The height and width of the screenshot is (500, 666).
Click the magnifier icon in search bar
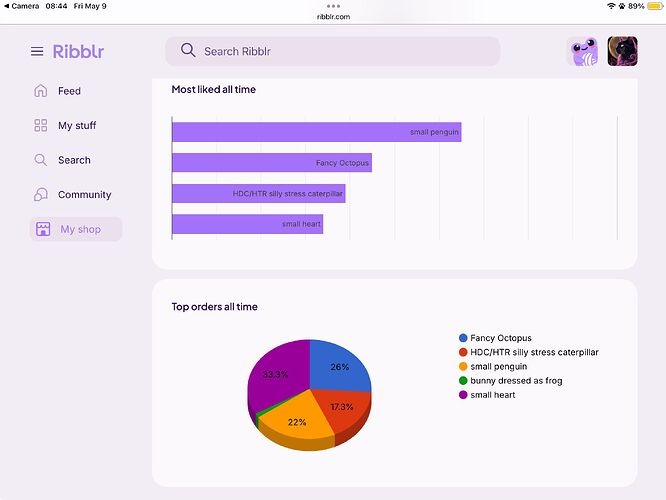[x=188, y=50]
